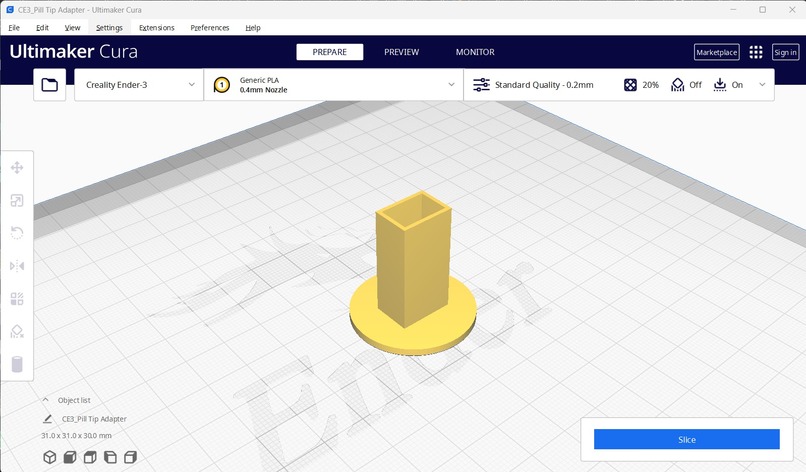Screen dimensions: 806x472
Task: Switch to the PREVIEW stage
Action: coord(401,52)
